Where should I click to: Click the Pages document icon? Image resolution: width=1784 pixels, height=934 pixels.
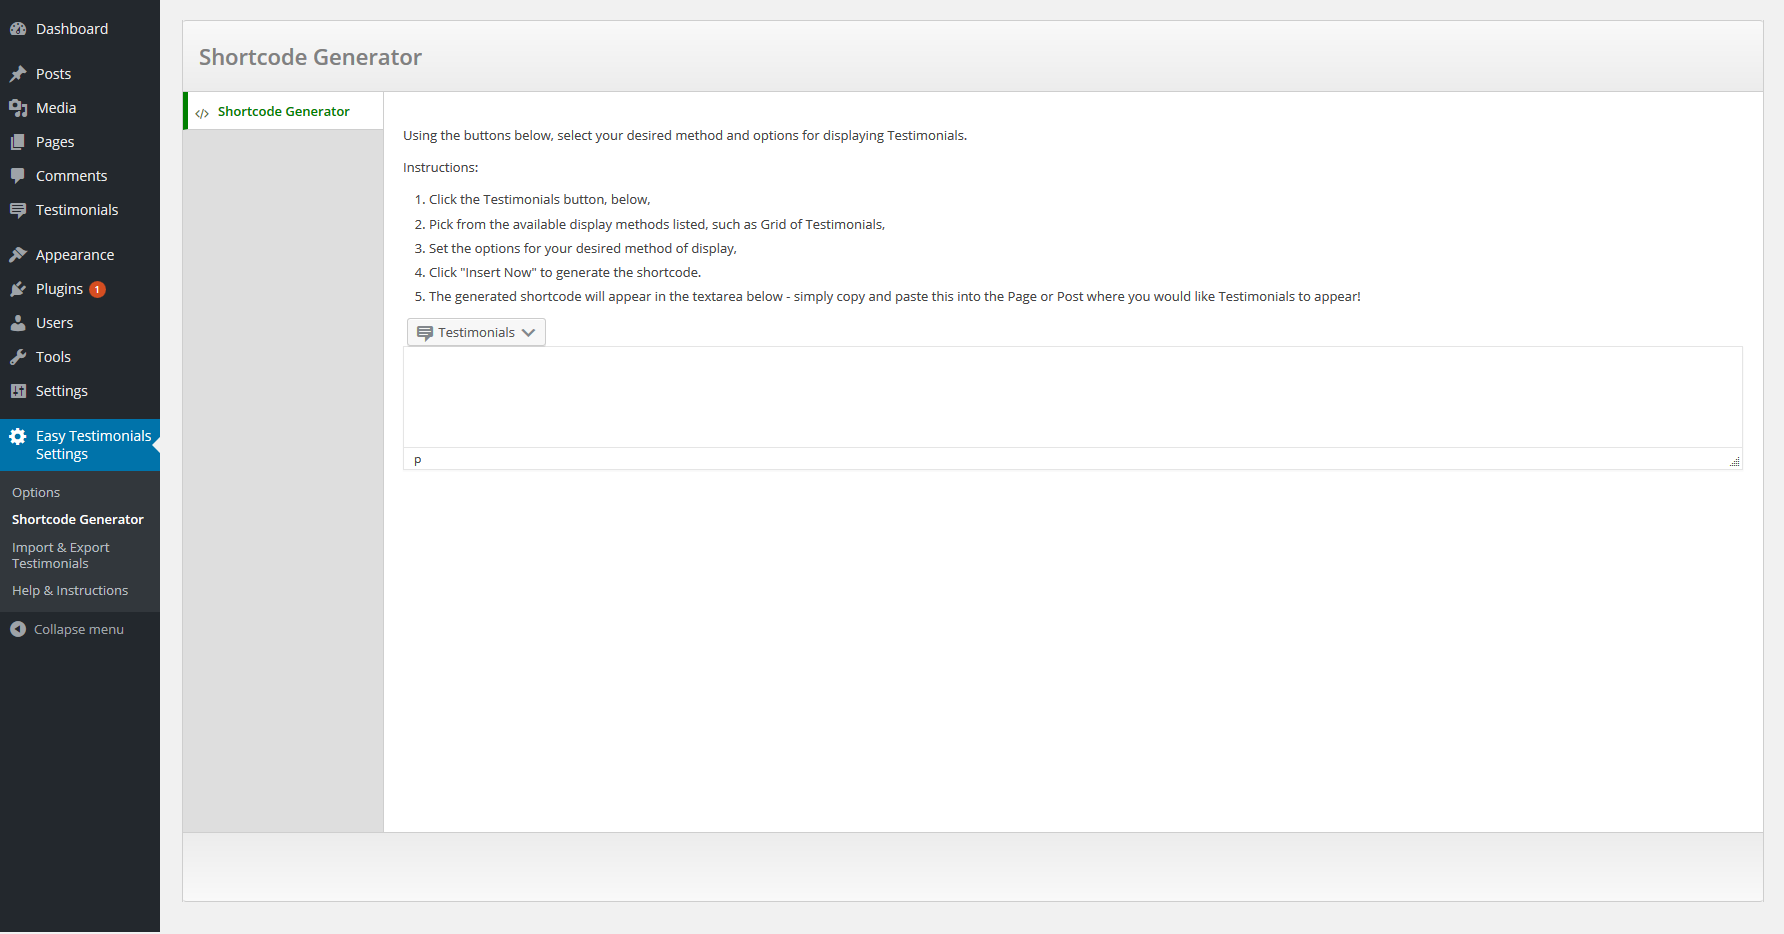pyautogui.click(x=18, y=142)
